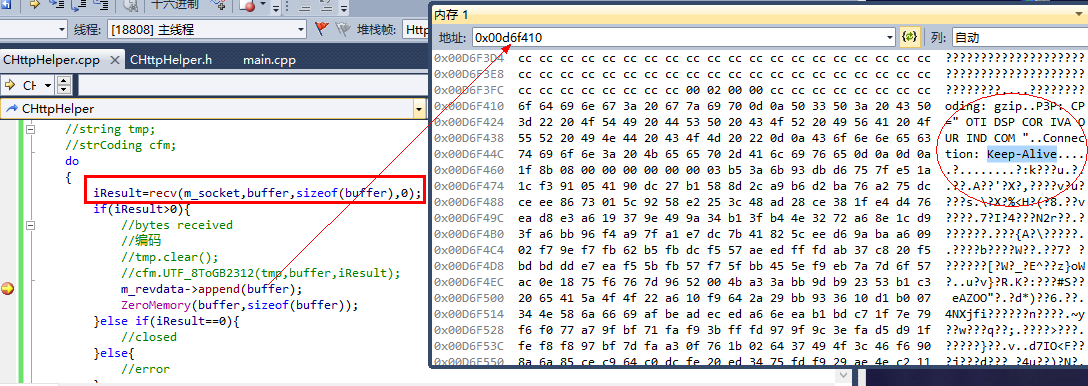Click the //cfm.UTF_8ToGB2312 comment line
The width and height of the screenshot is (1088, 386).
(x=260, y=273)
